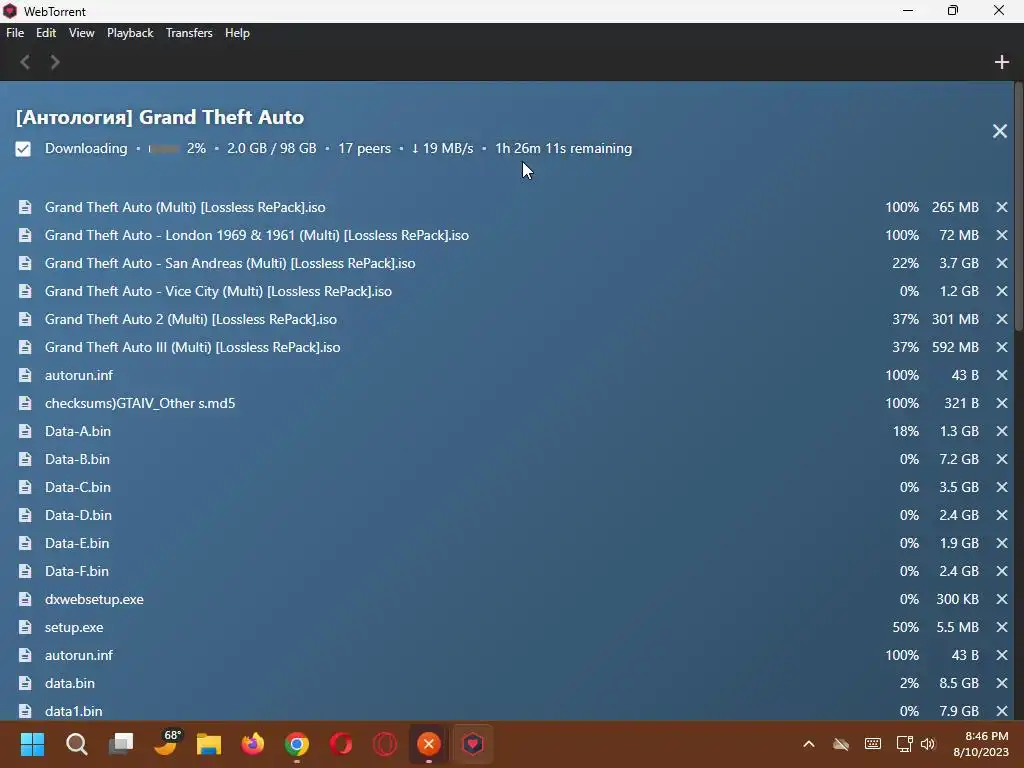Remove data1.bin from download
This screenshot has height=768, width=1024.
coord(1002,711)
